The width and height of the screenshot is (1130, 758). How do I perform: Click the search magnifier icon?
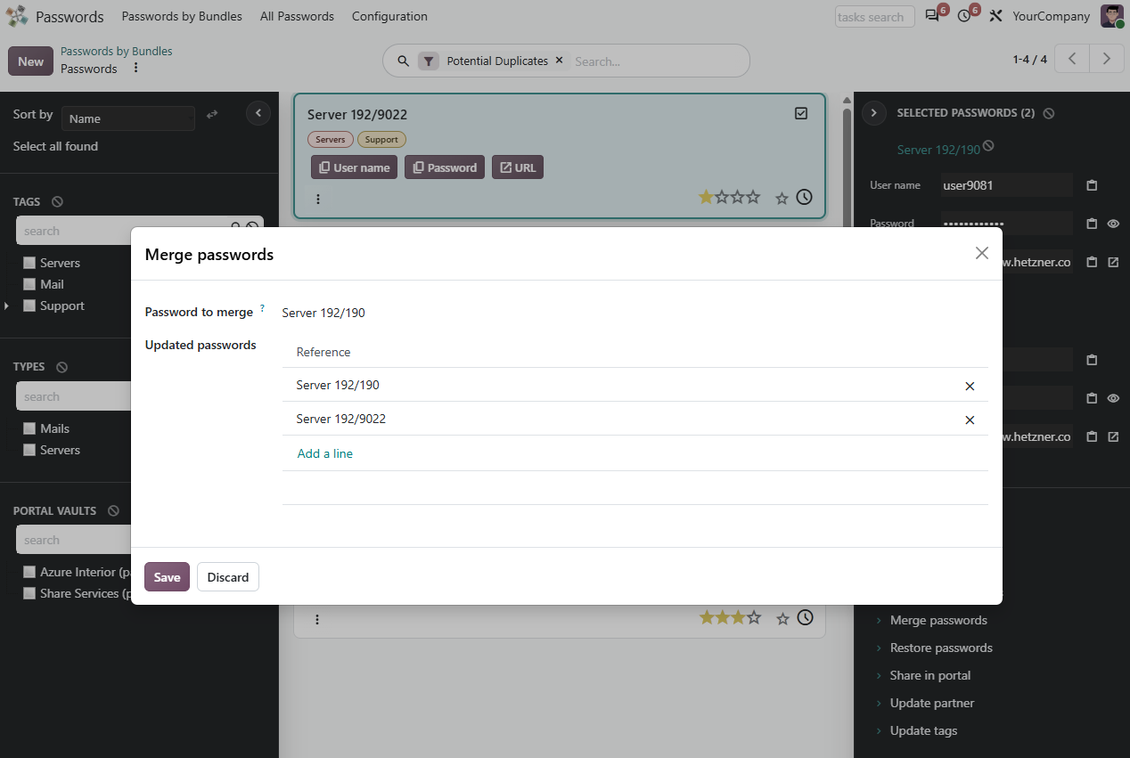[x=403, y=61]
